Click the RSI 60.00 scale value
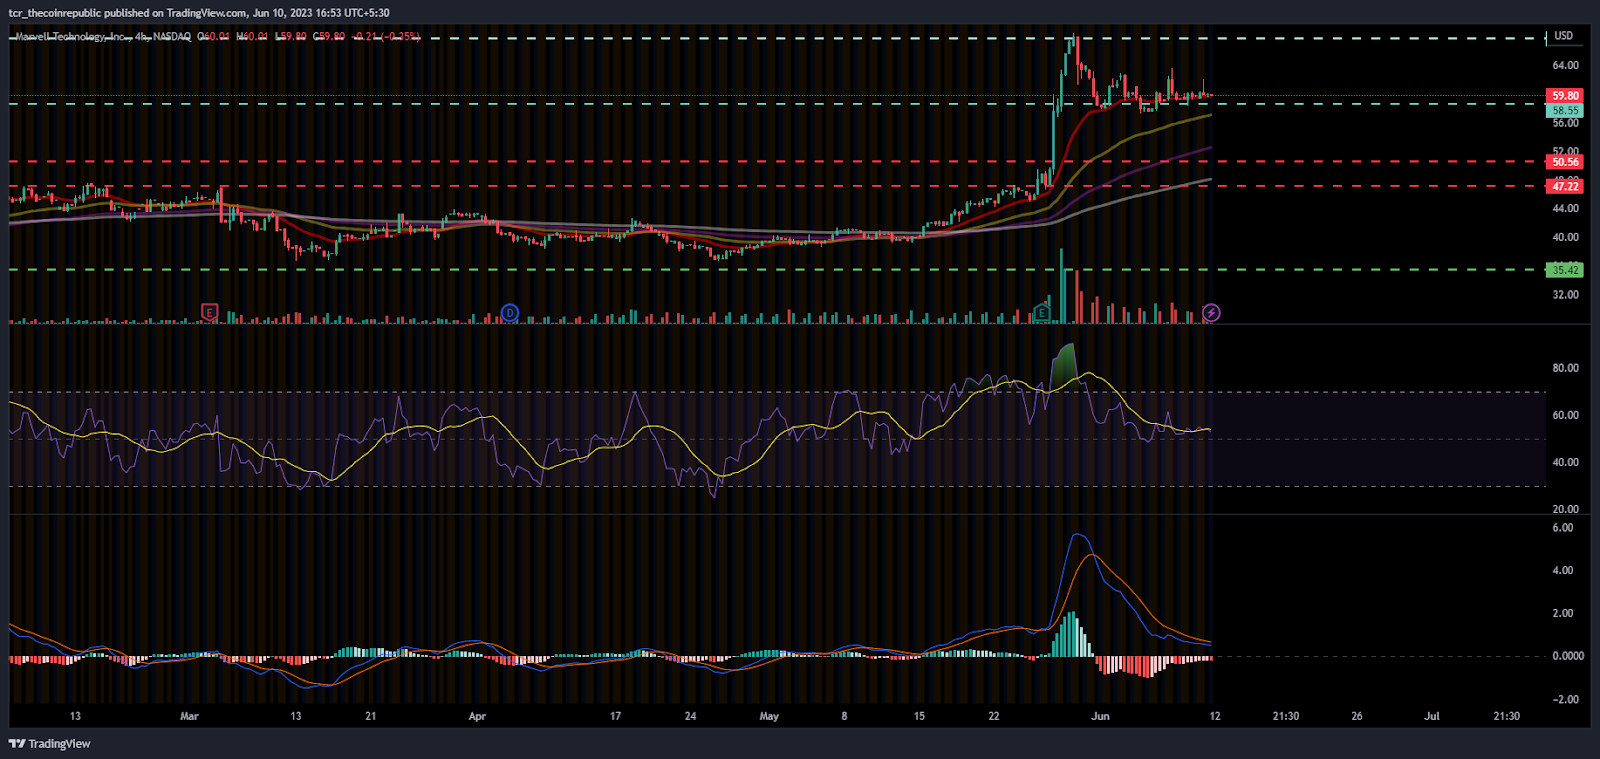Viewport: 1600px width, 759px height. tap(1565, 415)
